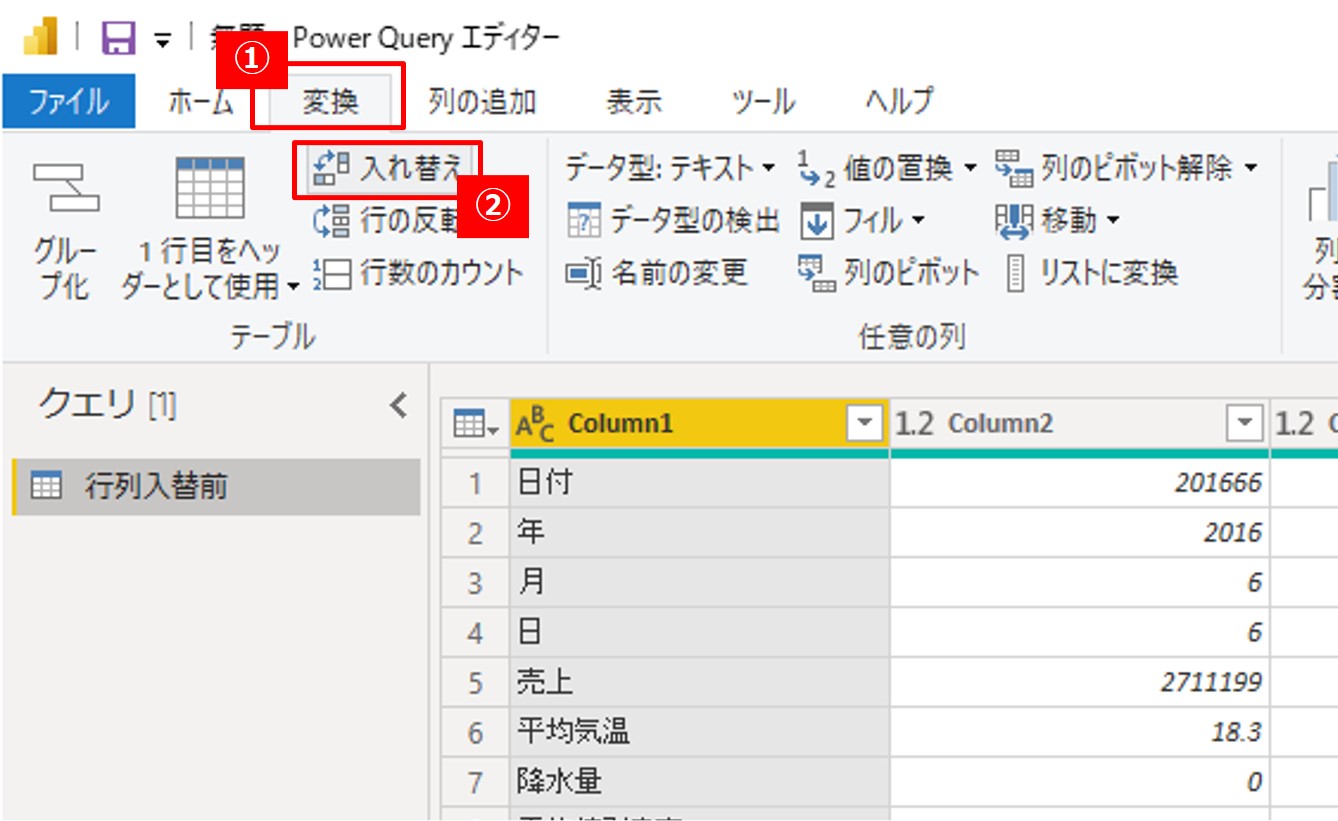Click Count Rows (行数のカウント) icon
Screen dimensions: 1338x821
pos(330,273)
